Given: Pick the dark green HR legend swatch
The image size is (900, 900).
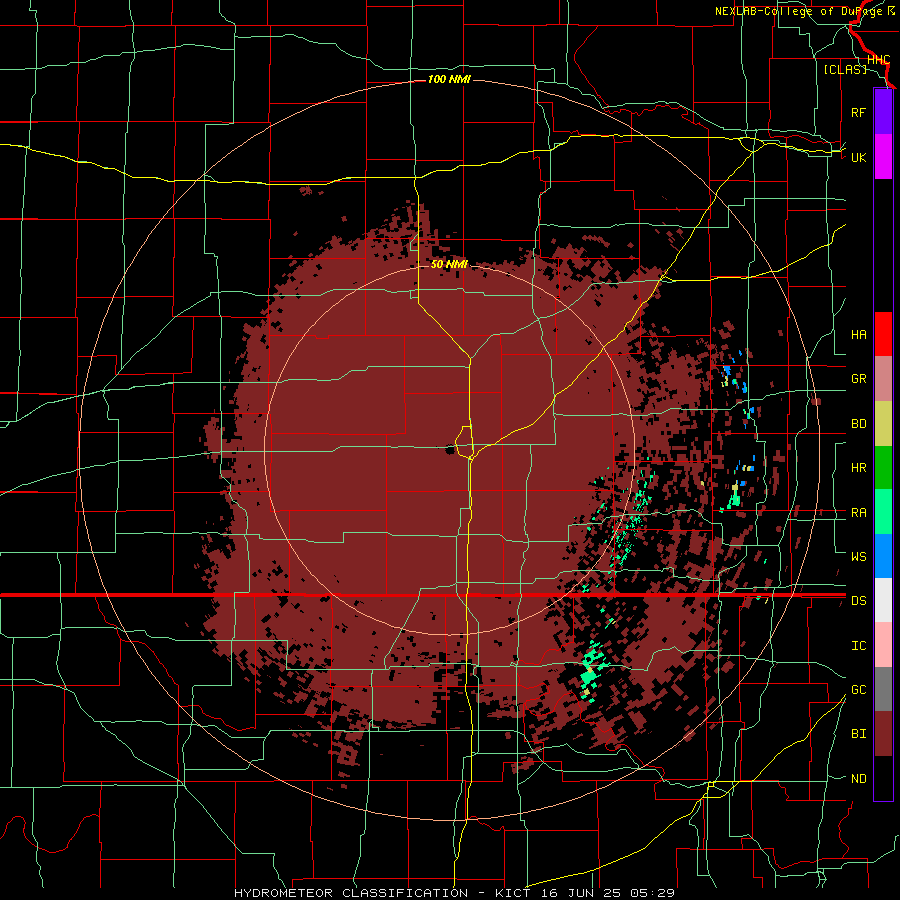Looking at the screenshot, I should pyautogui.click(x=883, y=467).
